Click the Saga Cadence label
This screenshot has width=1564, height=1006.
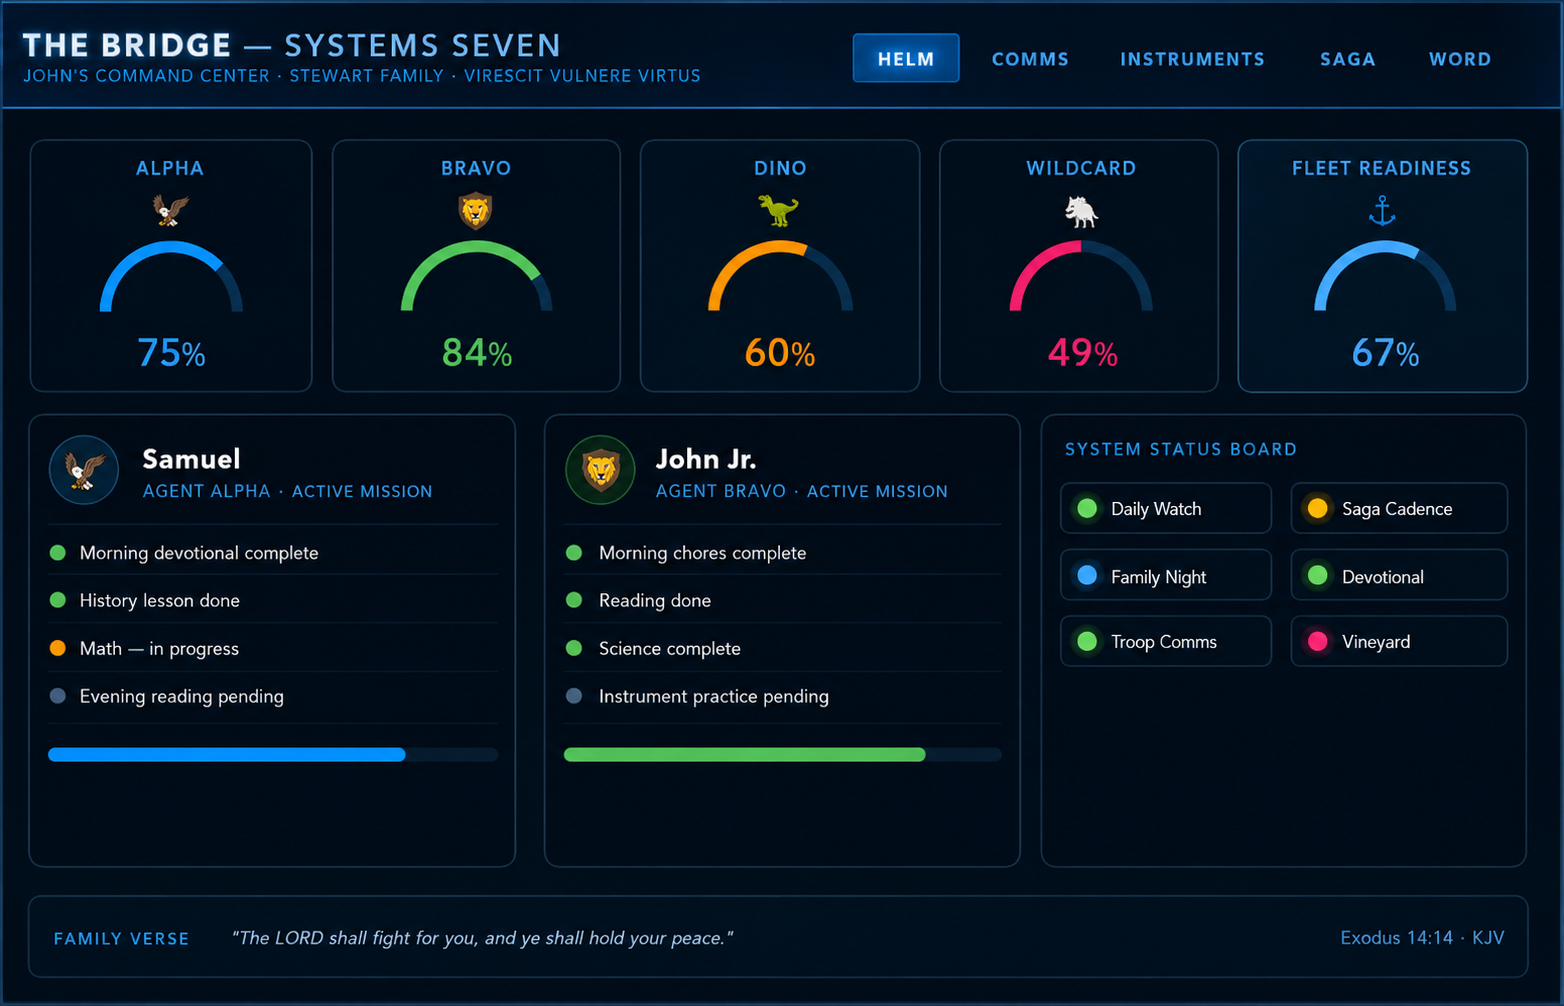point(1397,509)
